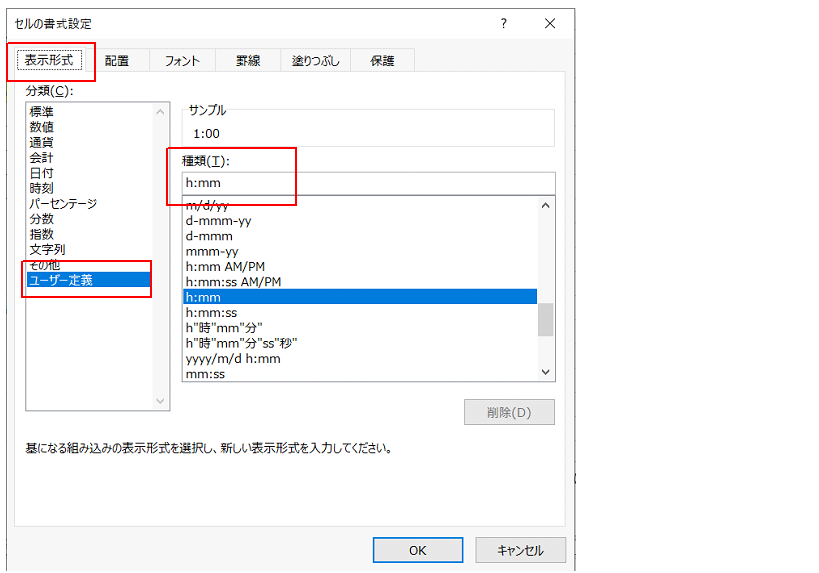Close the セルの書式設定 dialog
Viewport: 819px width, 573px height.
pos(549,23)
